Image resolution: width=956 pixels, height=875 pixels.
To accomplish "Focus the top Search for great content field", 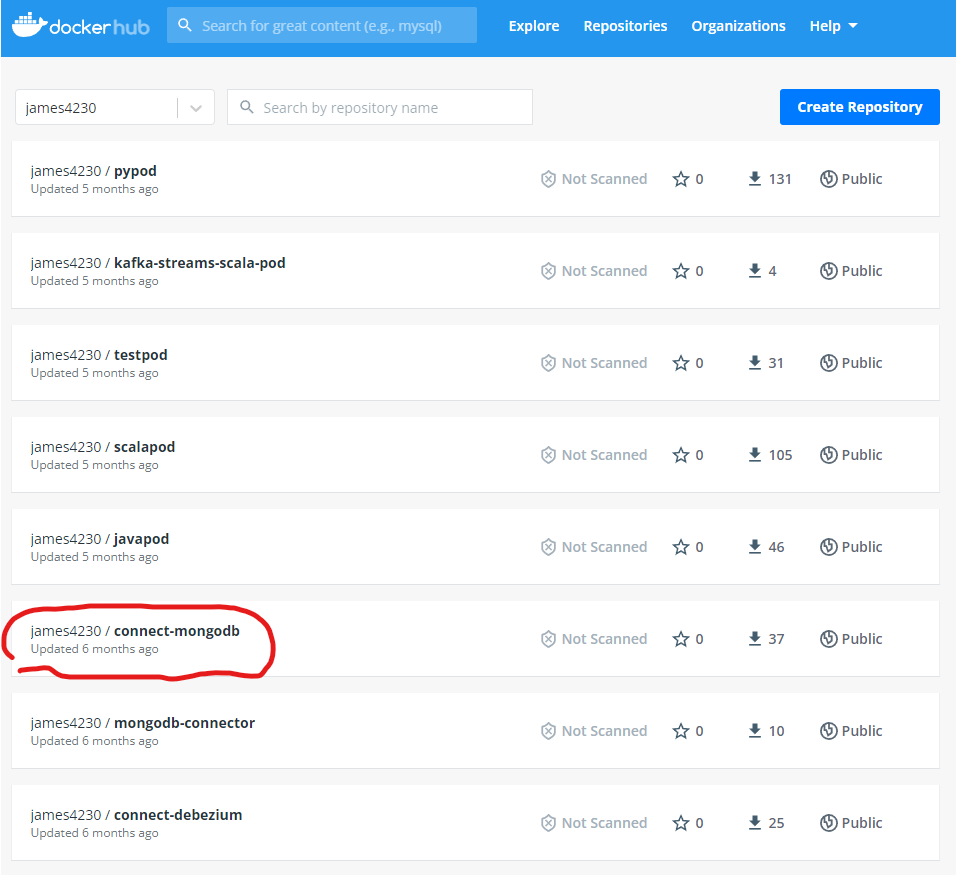I will click(321, 25).
